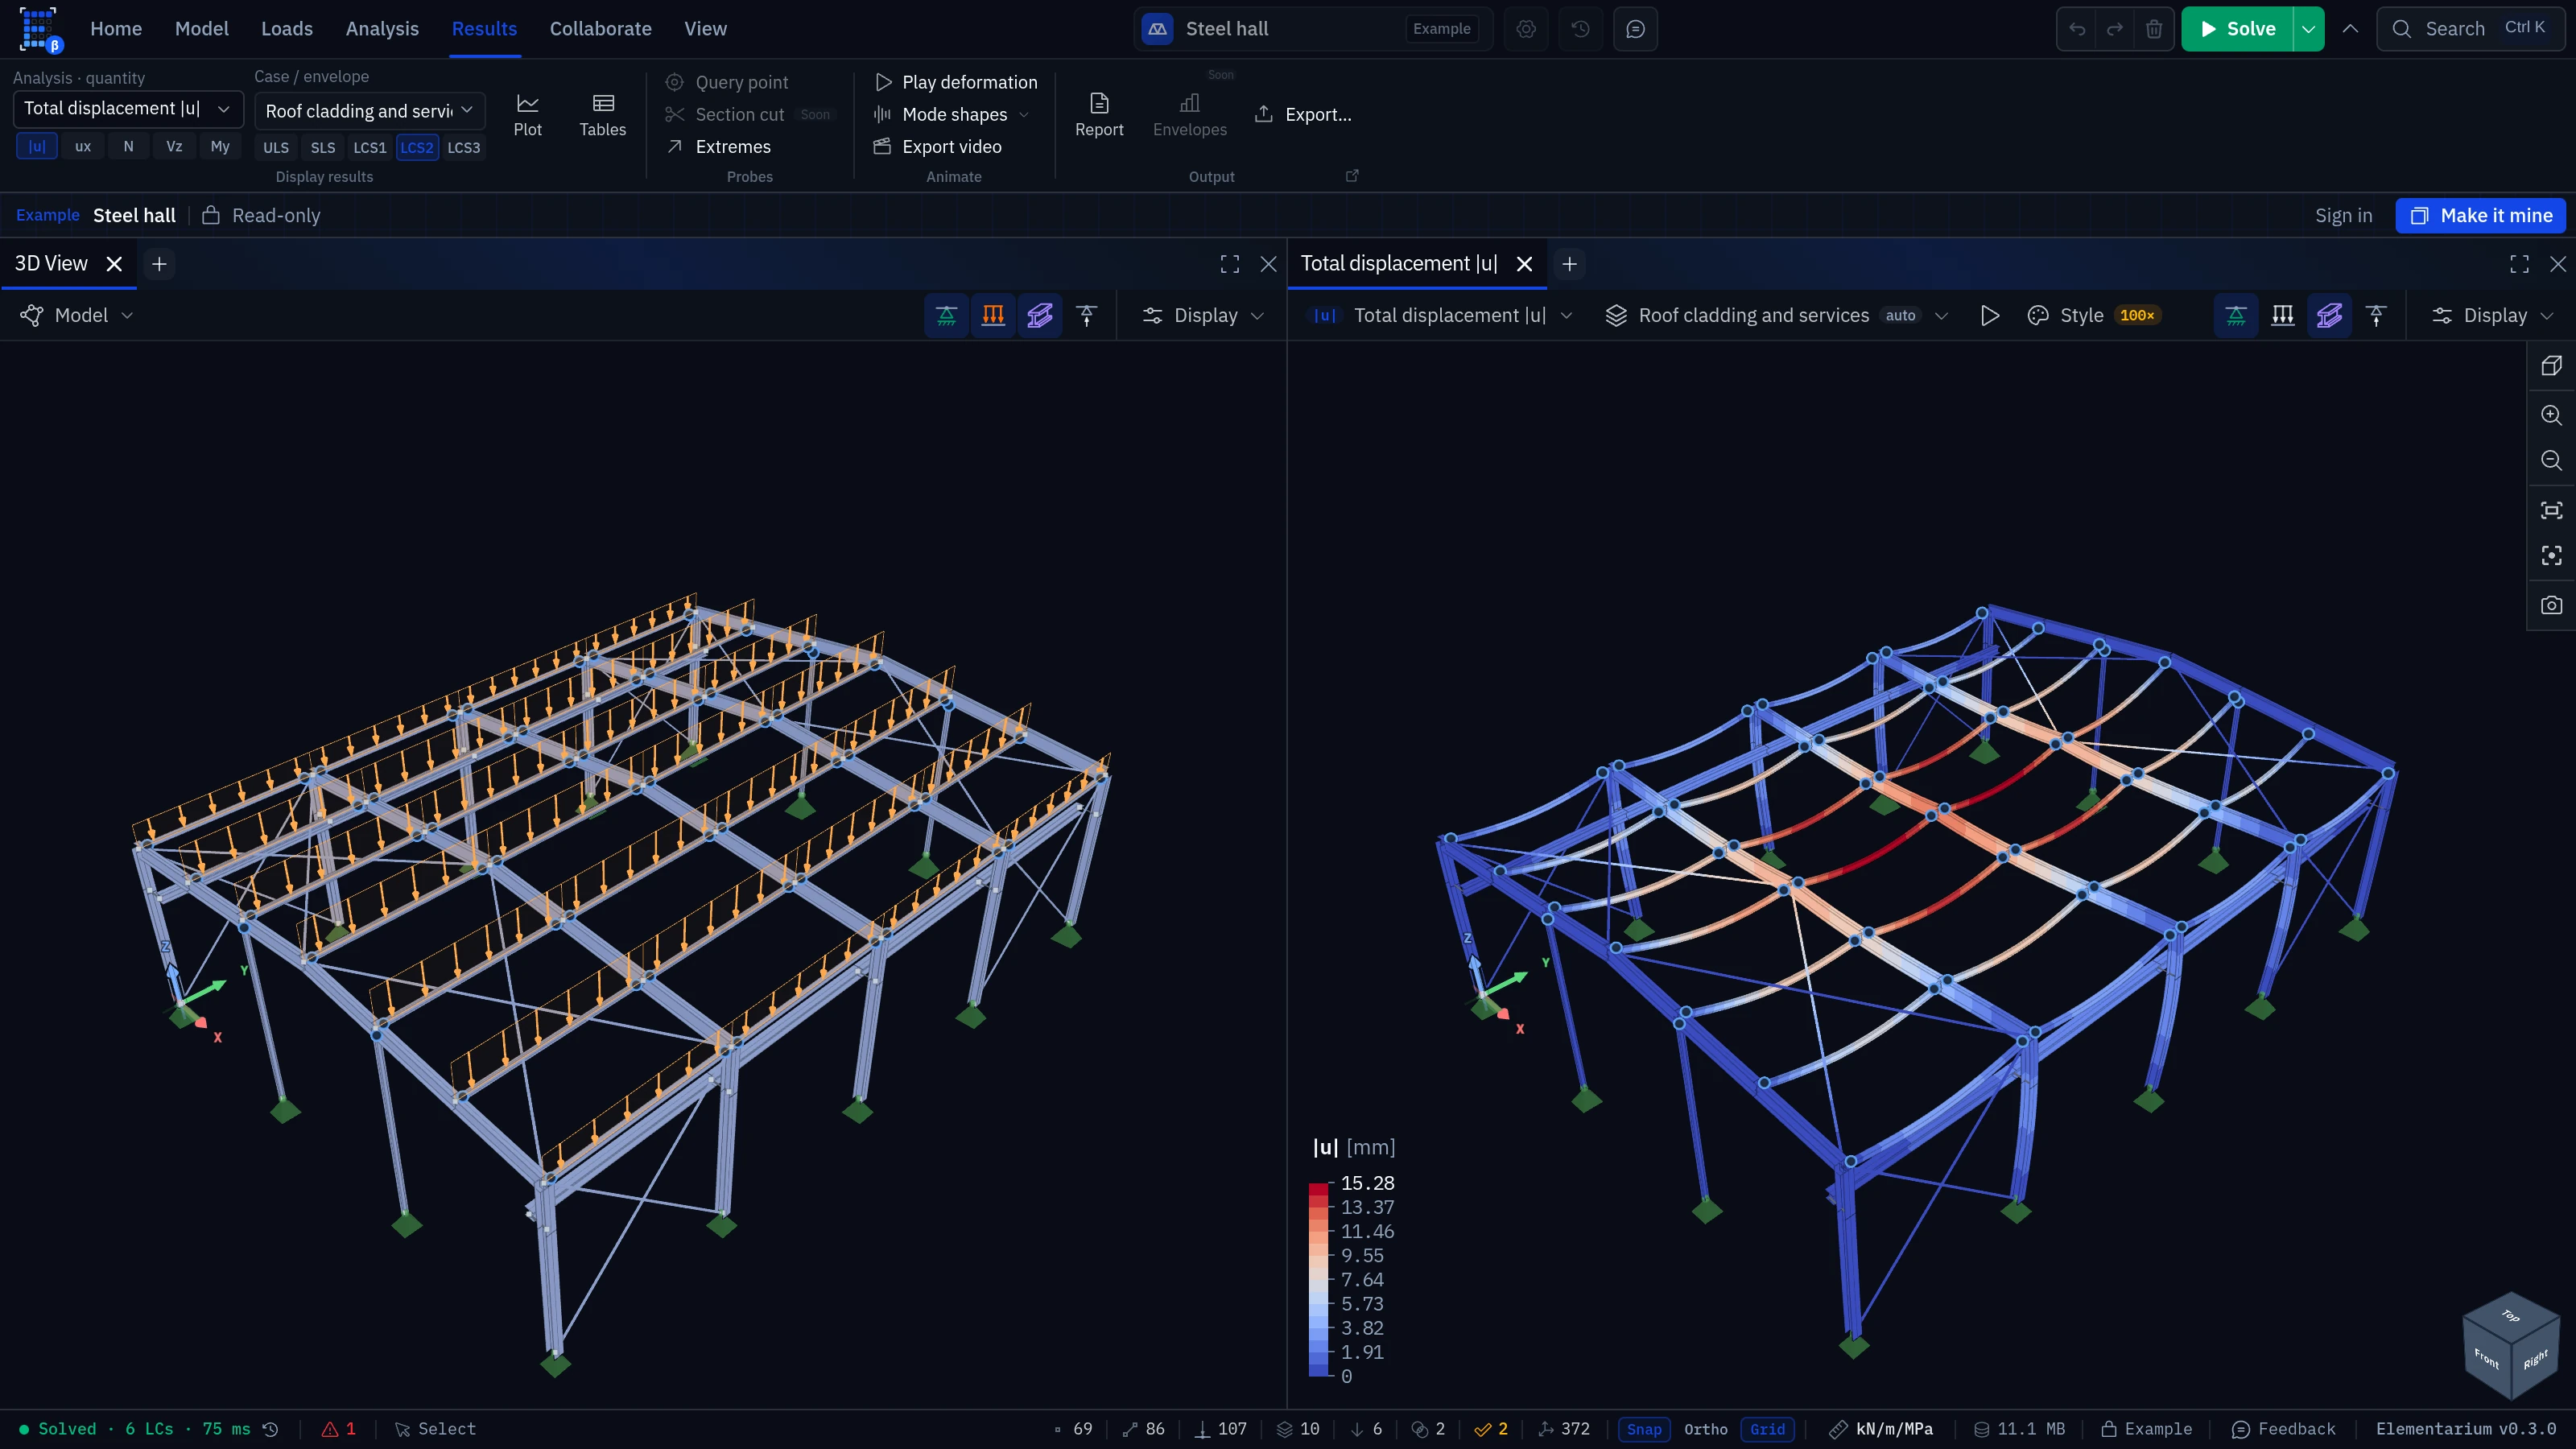The image size is (2576, 1449).
Task: Click the Export video option
Action: (937, 147)
